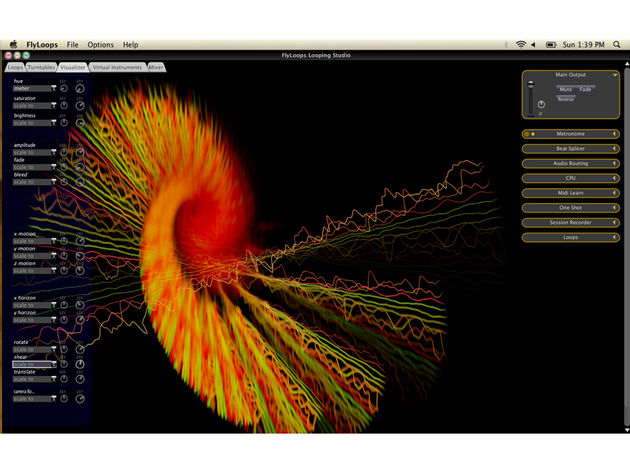Screen dimensions: 630x473
Task: Click the large knob in the hue row
Action: 80,88
